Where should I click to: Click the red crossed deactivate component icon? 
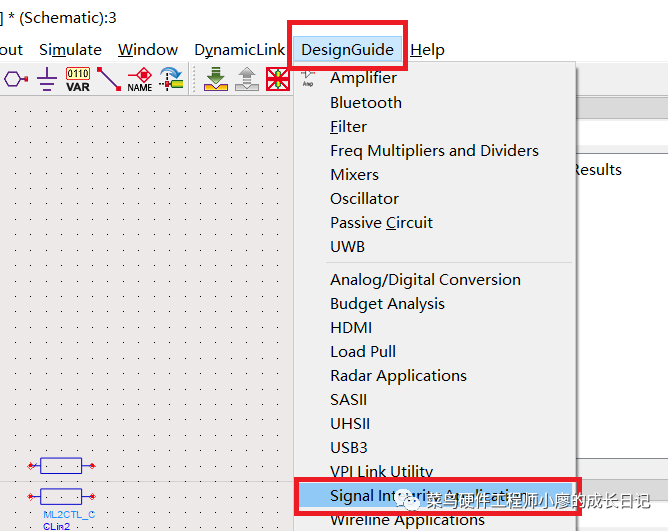[x=278, y=79]
